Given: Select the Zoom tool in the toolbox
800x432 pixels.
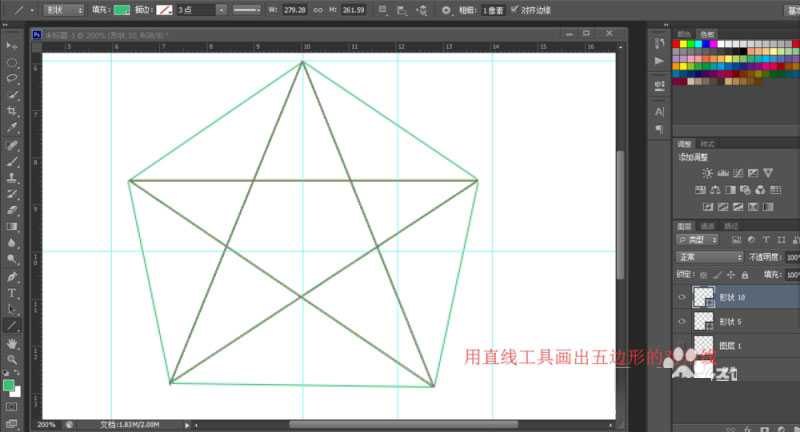Looking at the screenshot, I should (x=12, y=359).
